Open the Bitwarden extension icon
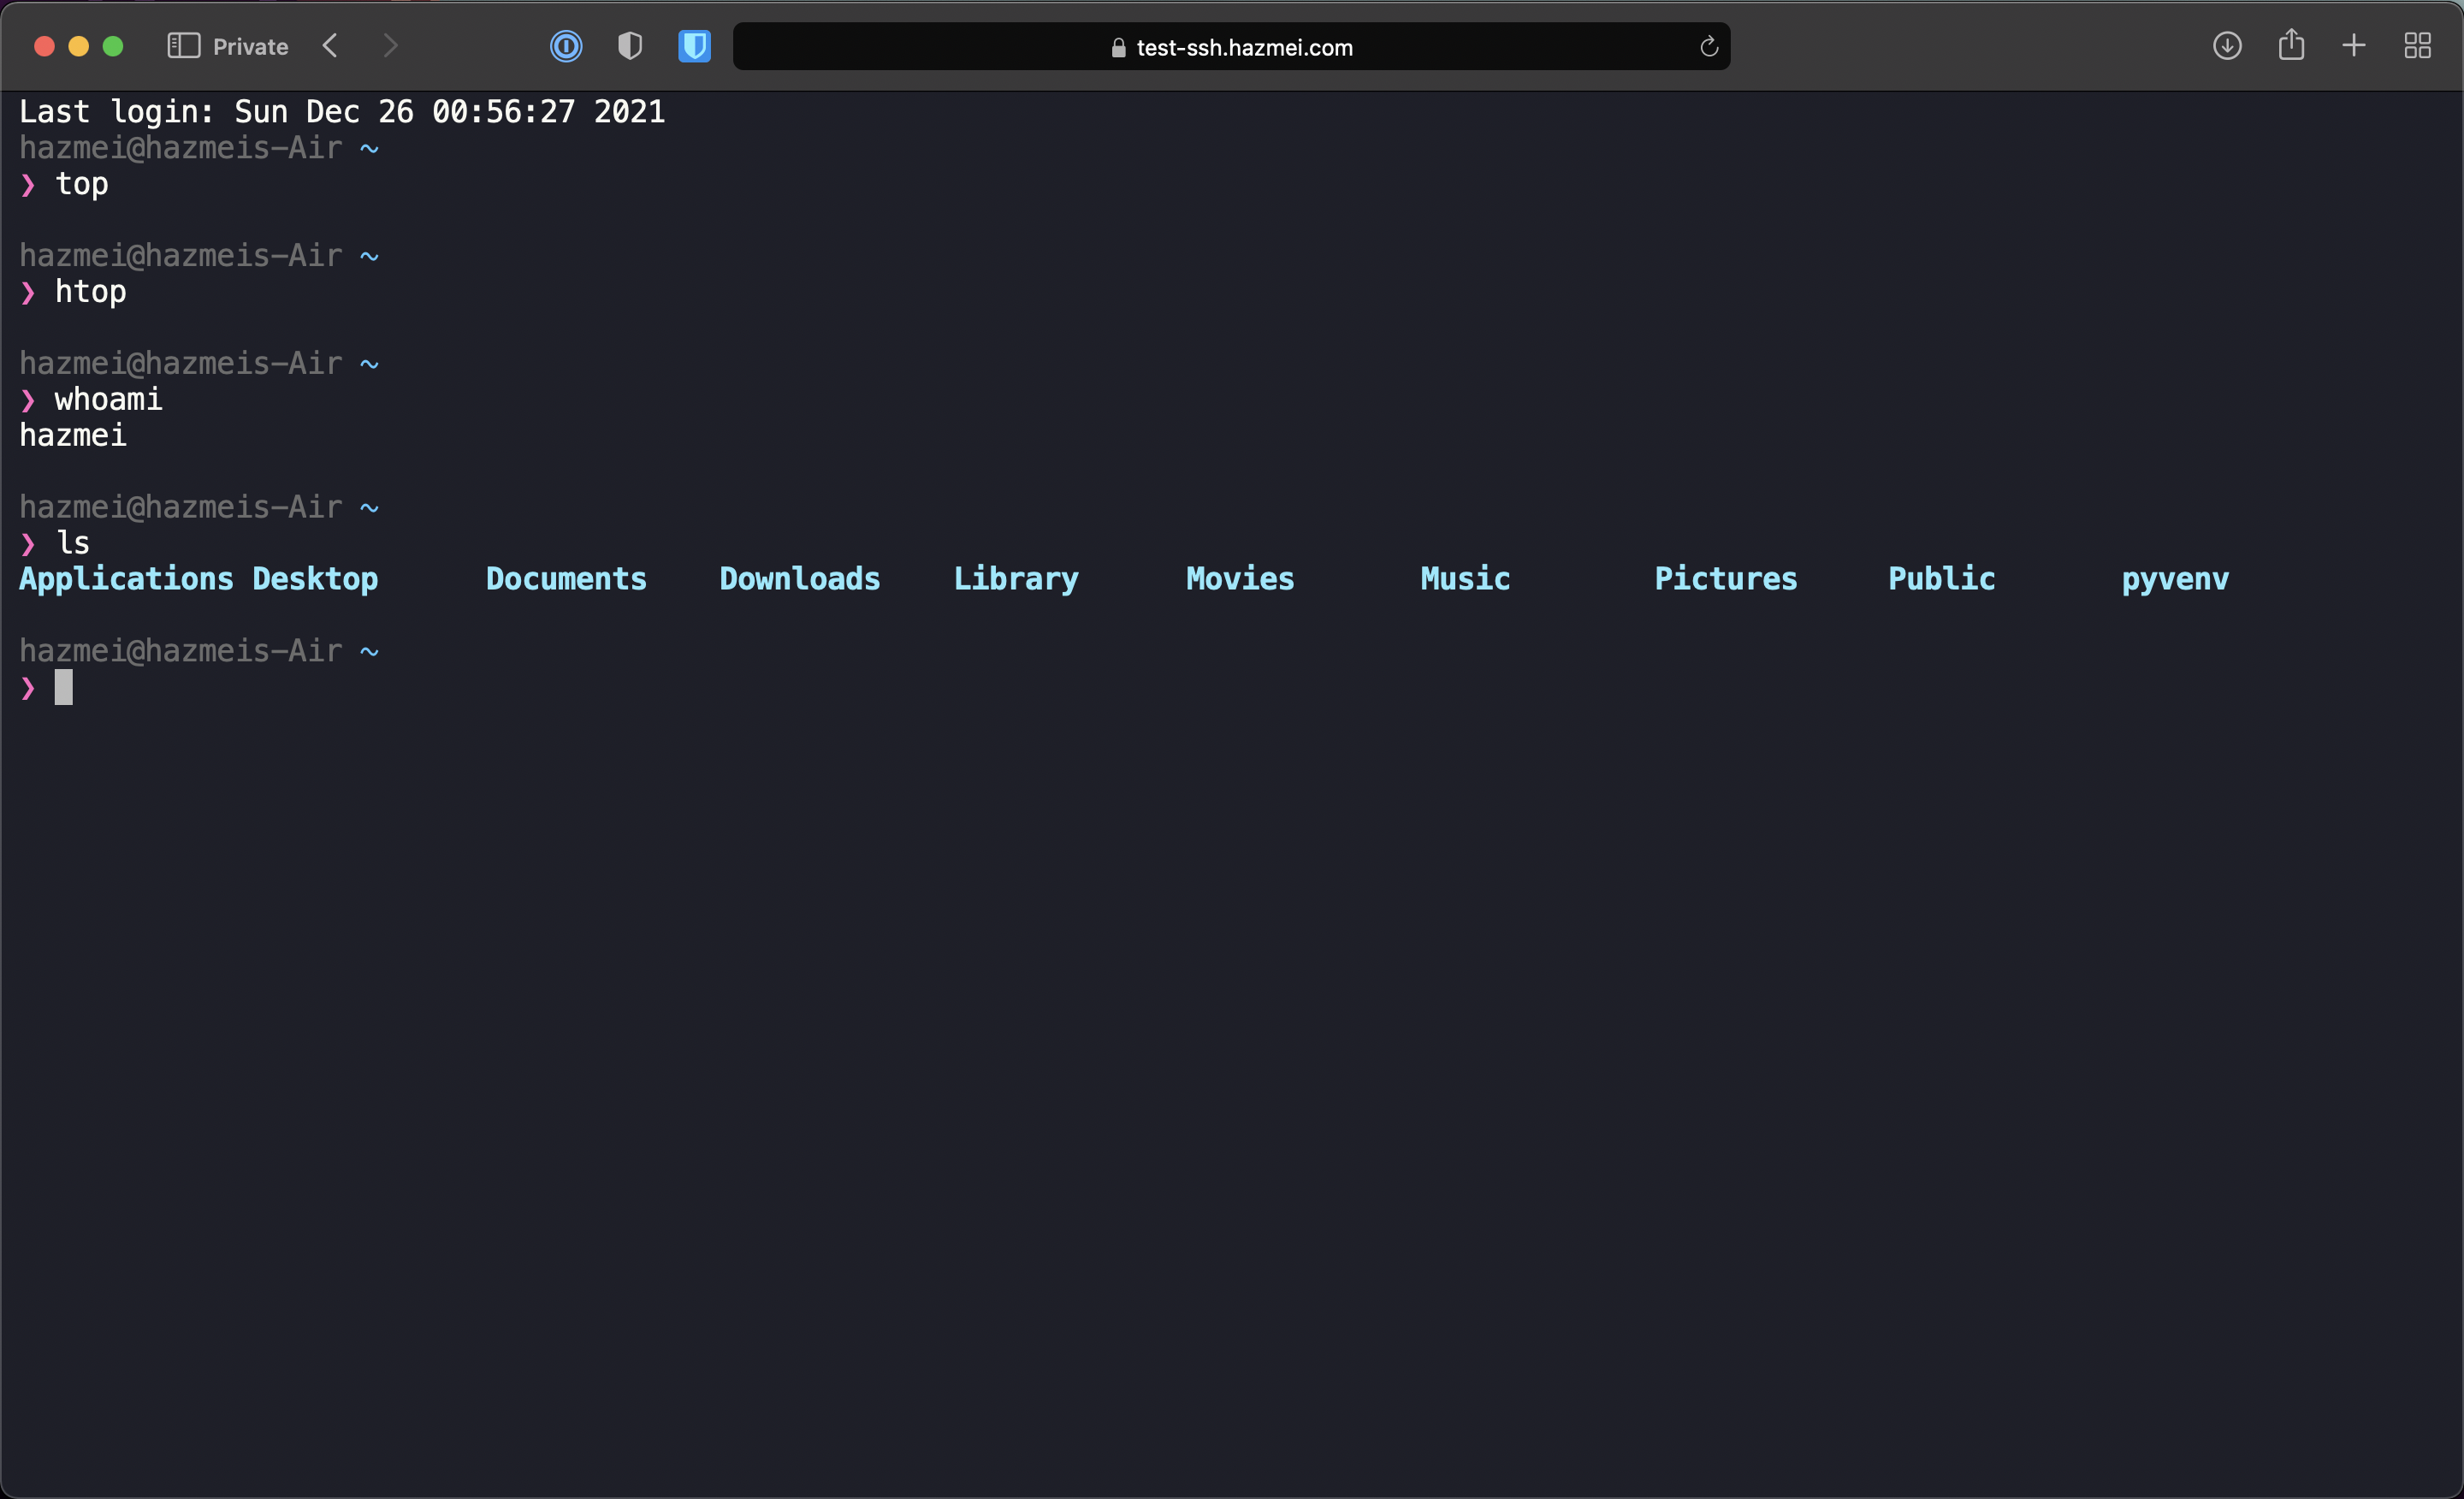This screenshot has height=1499, width=2464. [x=694, y=46]
